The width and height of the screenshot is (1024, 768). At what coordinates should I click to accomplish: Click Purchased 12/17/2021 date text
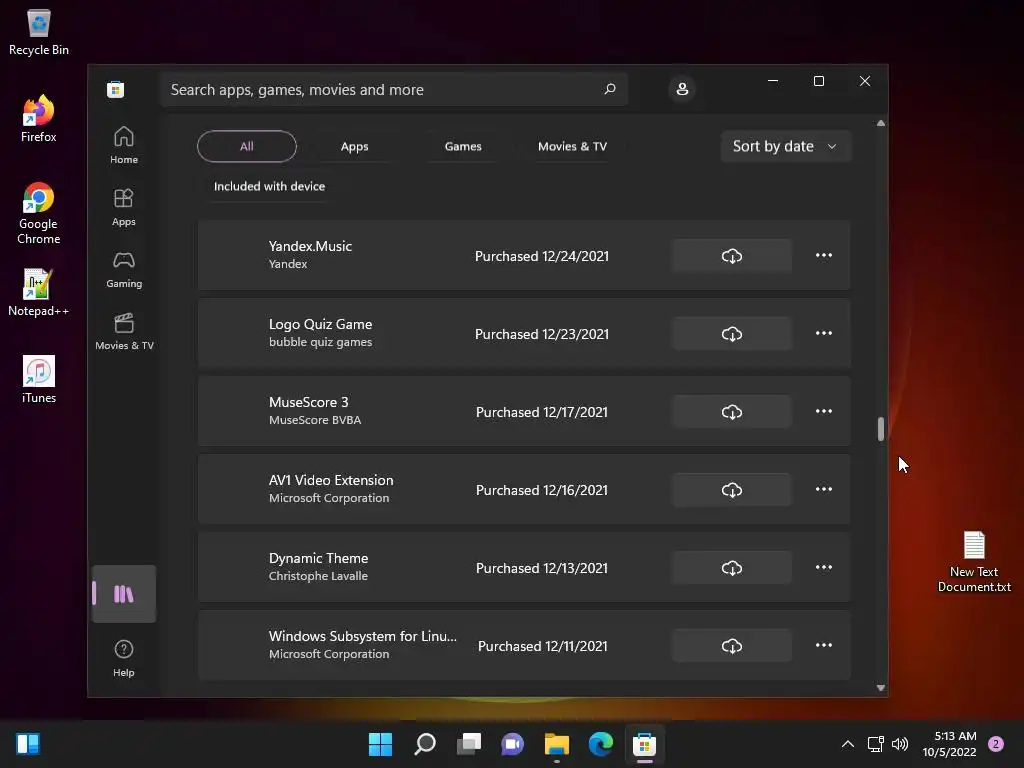542,412
